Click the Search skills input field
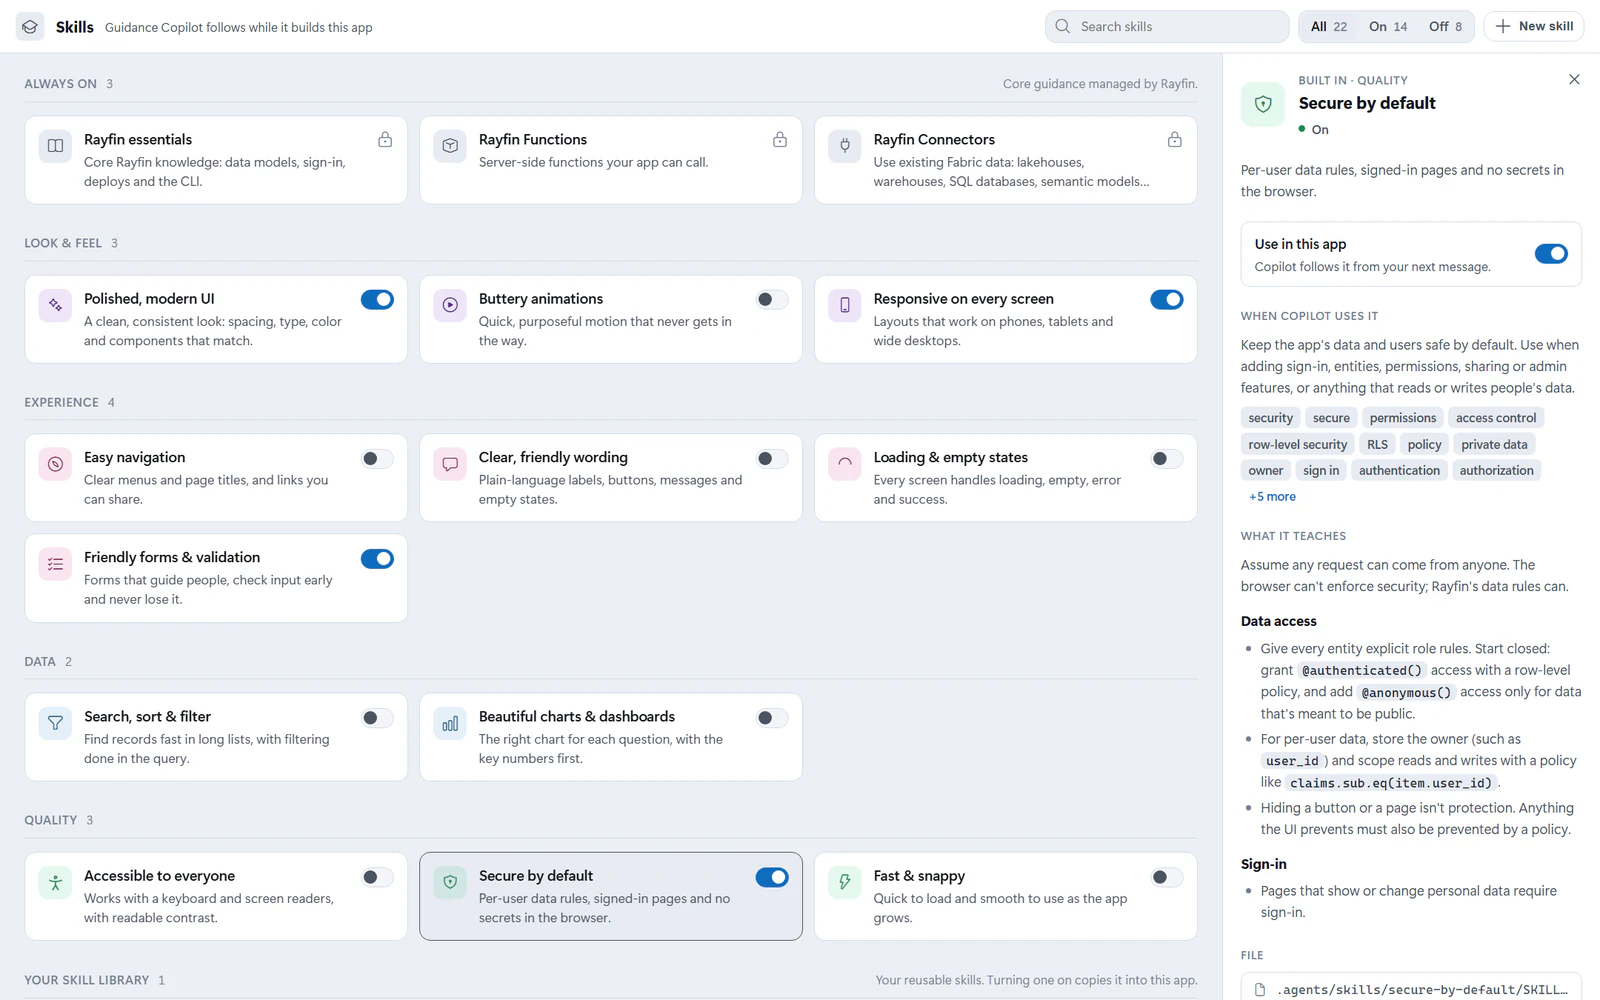This screenshot has width=1600, height=1000. click(1167, 27)
